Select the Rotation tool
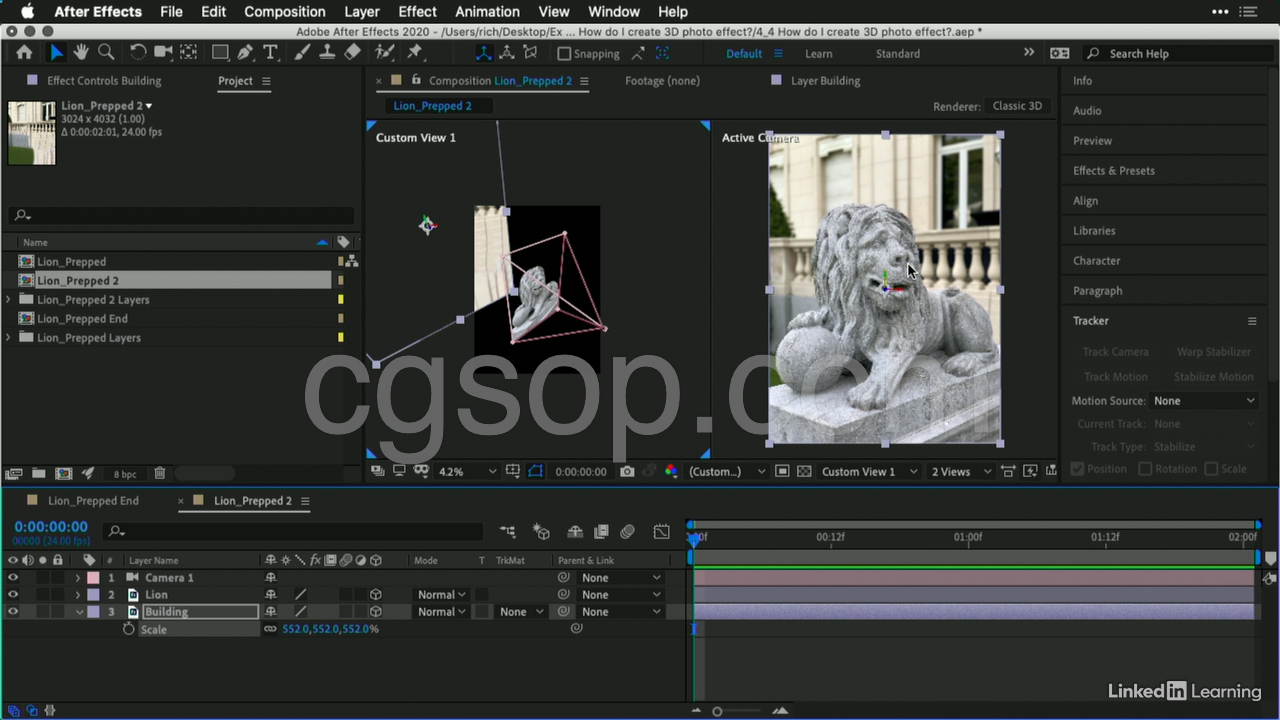This screenshot has height=720, width=1280. [138, 53]
